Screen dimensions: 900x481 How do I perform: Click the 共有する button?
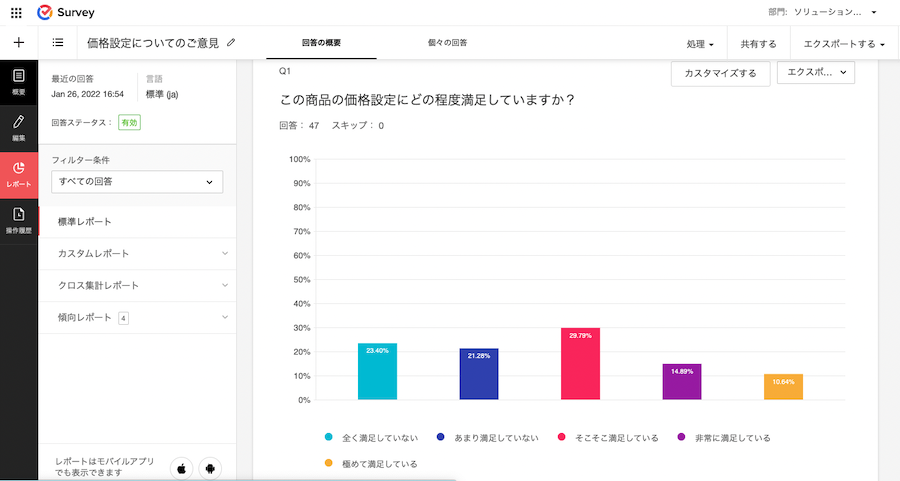[x=758, y=44]
